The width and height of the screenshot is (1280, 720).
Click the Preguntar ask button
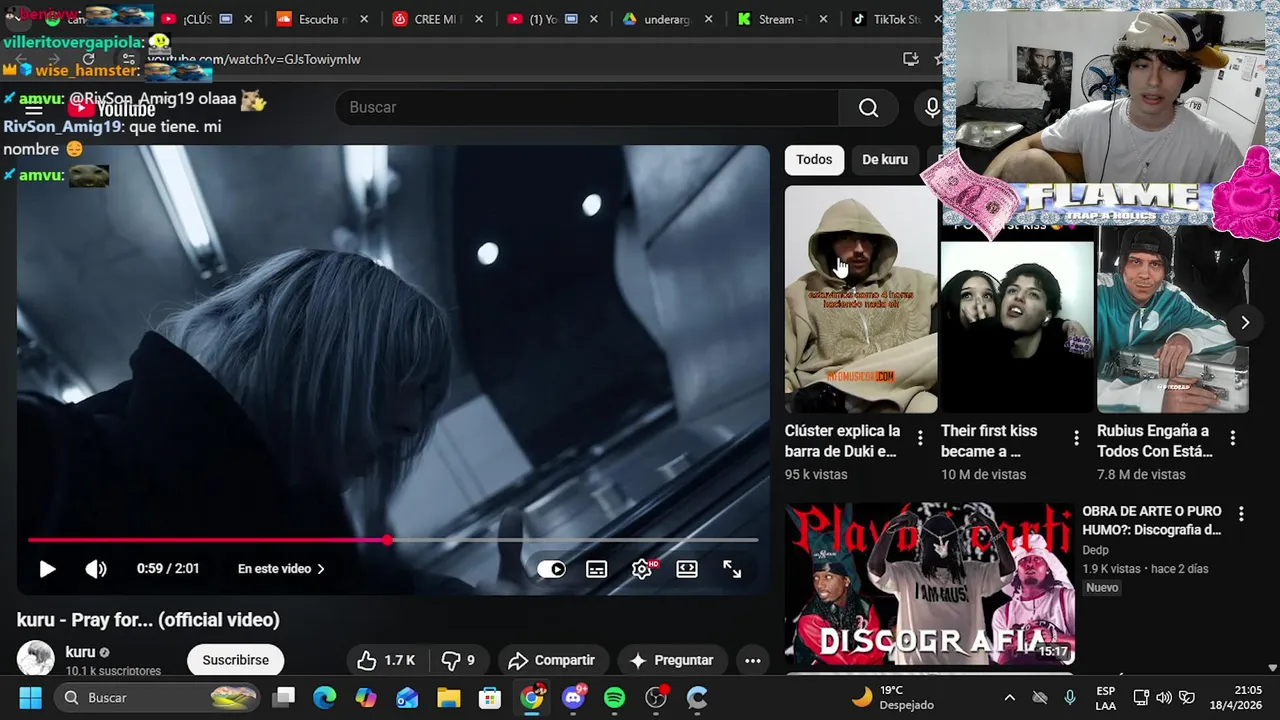click(x=671, y=660)
